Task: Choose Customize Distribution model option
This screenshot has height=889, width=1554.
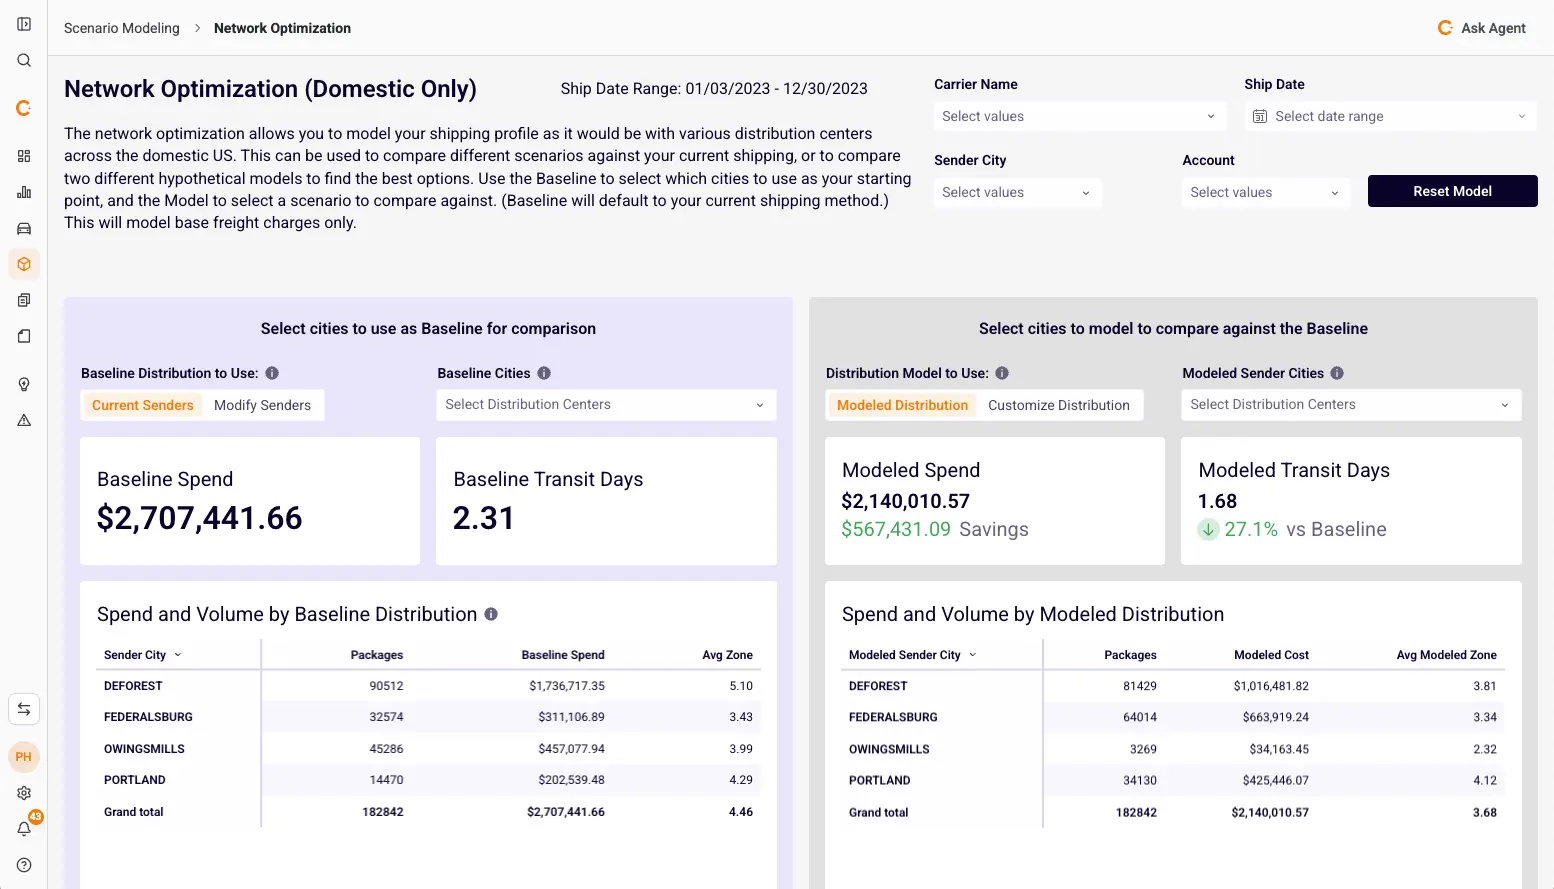Action: (x=1058, y=405)
